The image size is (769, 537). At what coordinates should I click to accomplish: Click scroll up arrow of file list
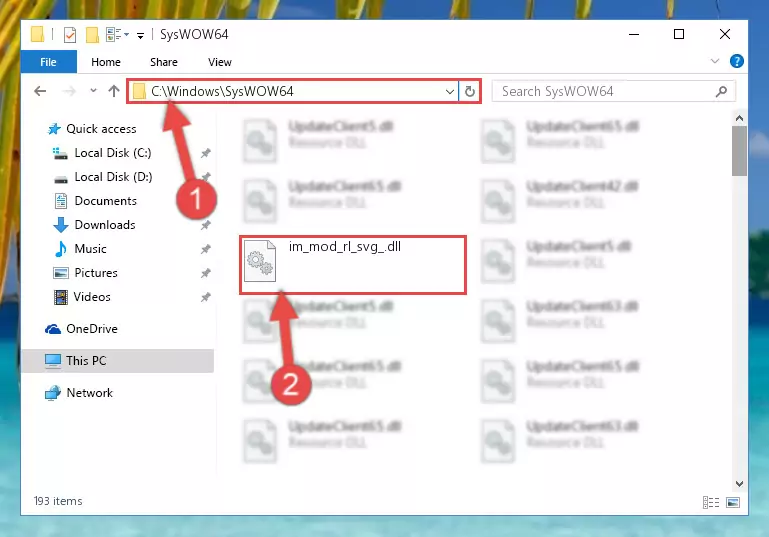[739, 118]
